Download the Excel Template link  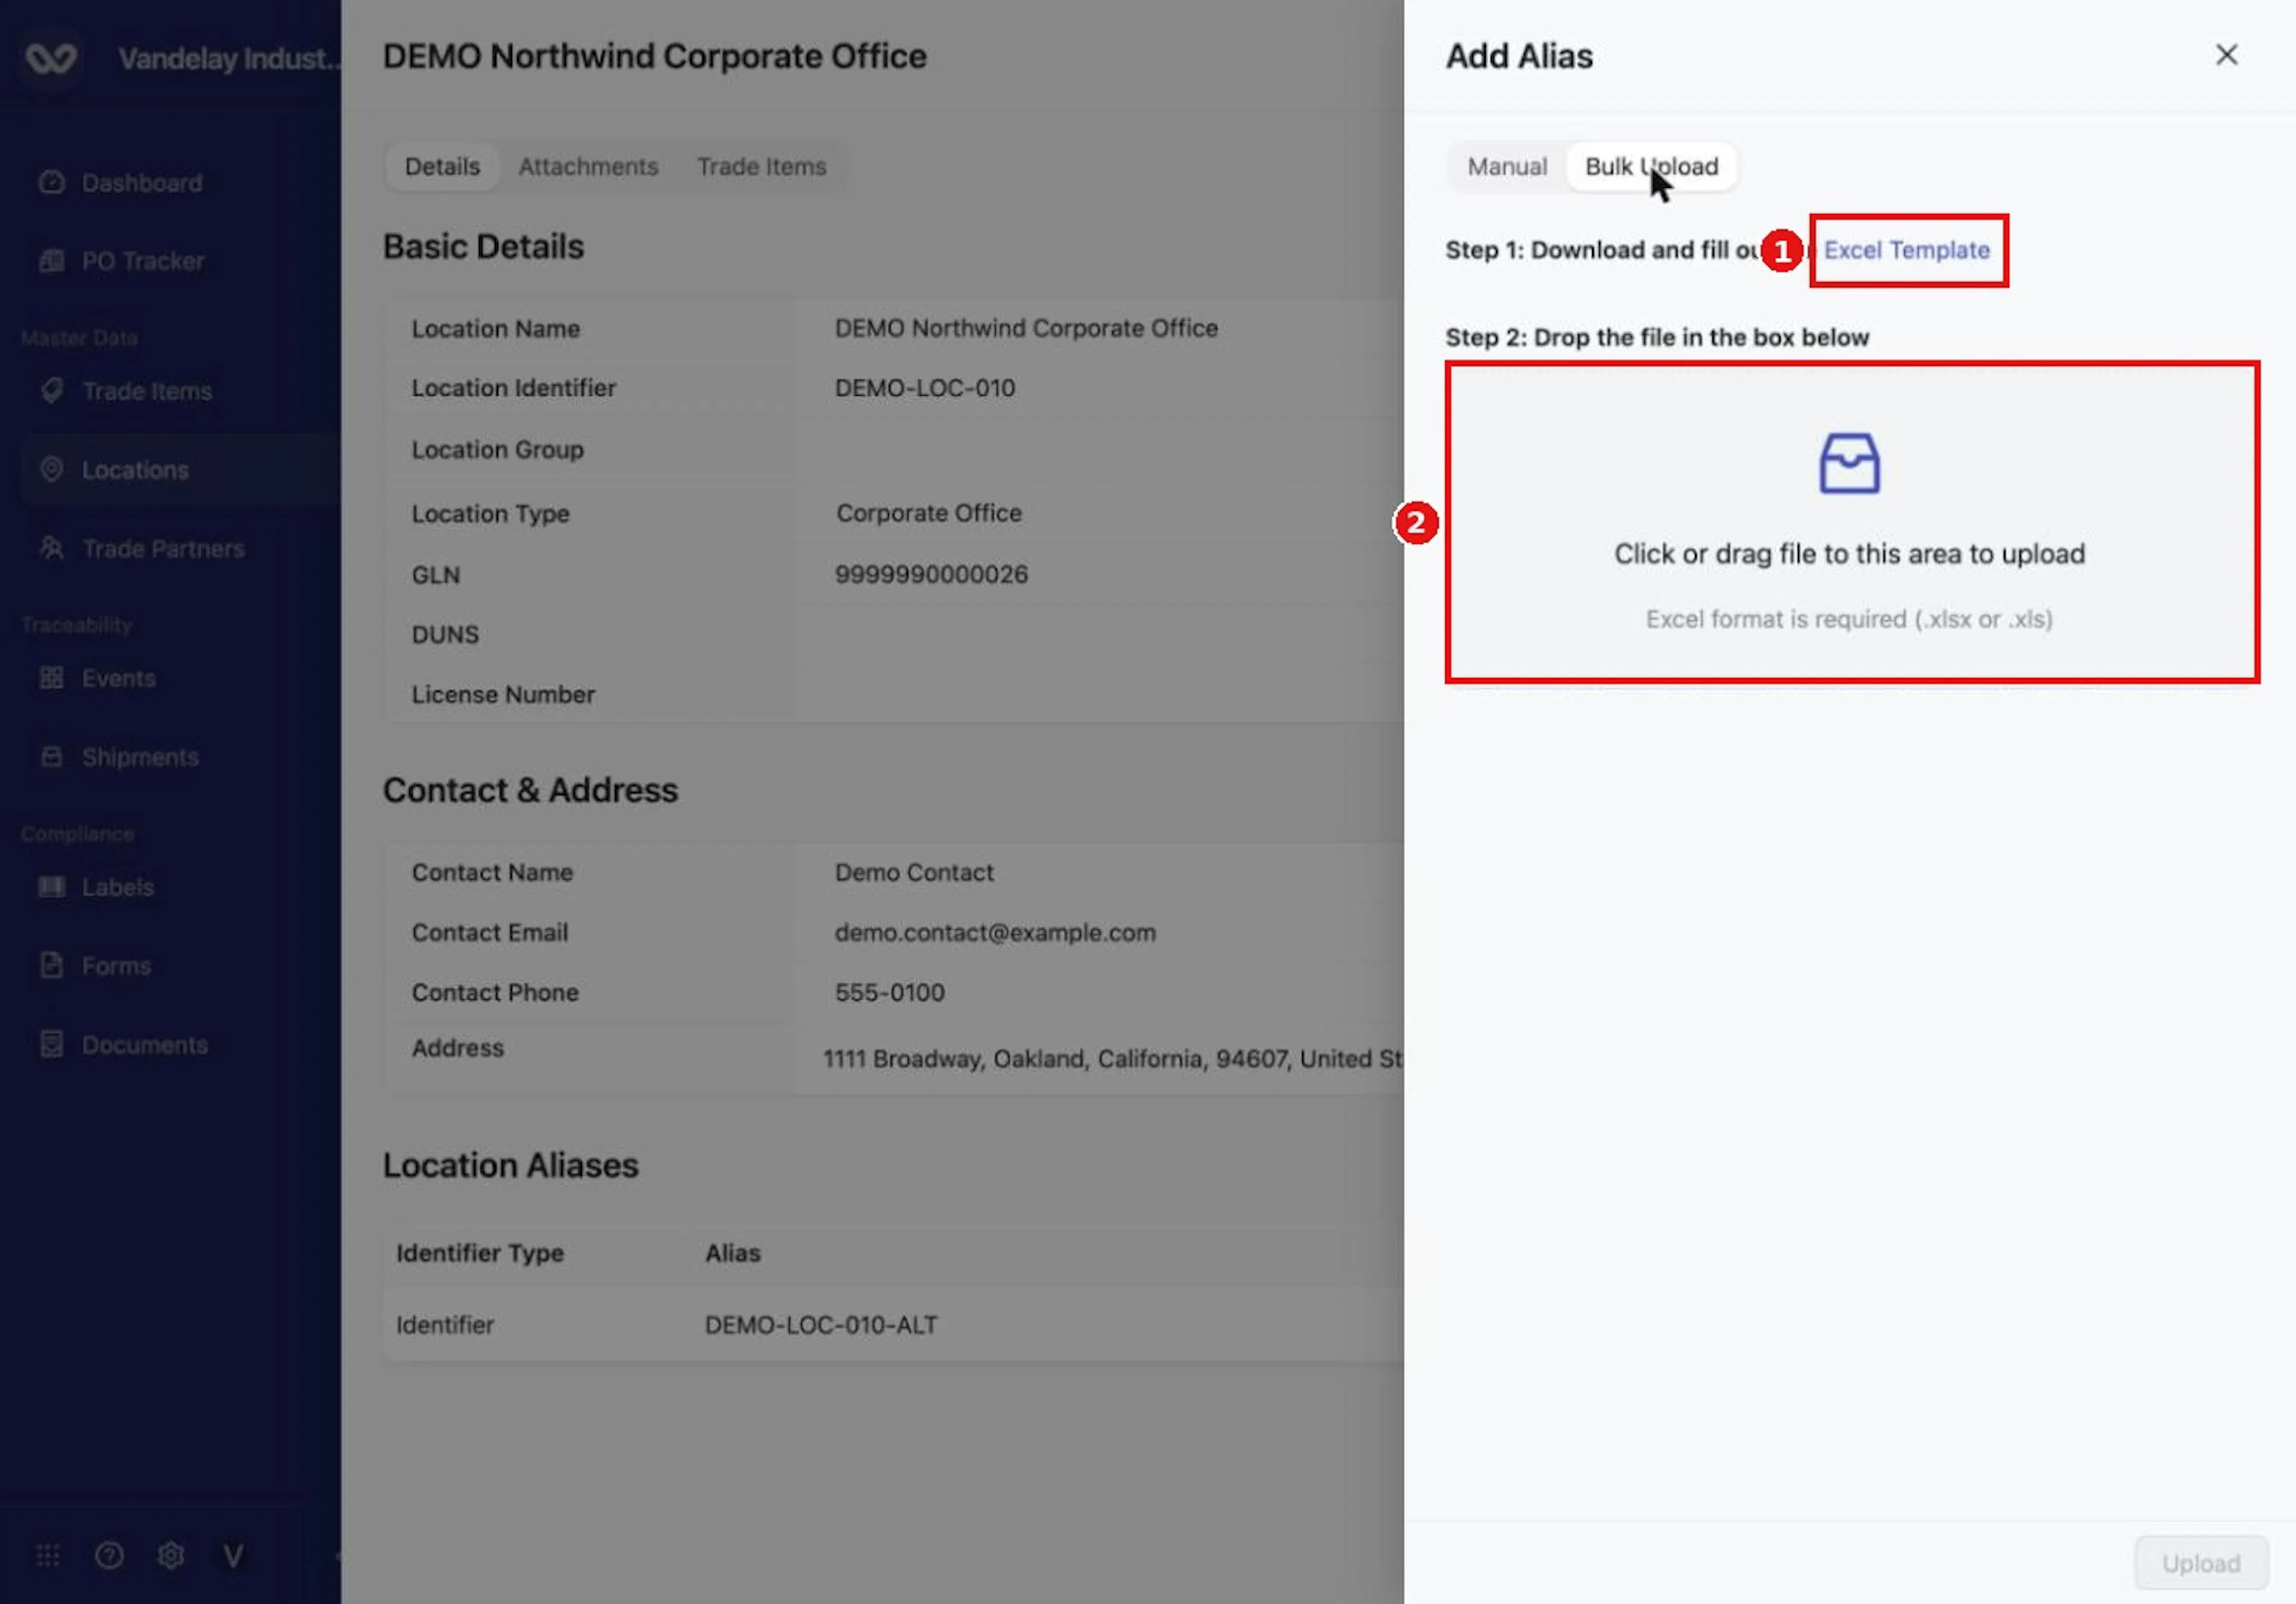1906,250
